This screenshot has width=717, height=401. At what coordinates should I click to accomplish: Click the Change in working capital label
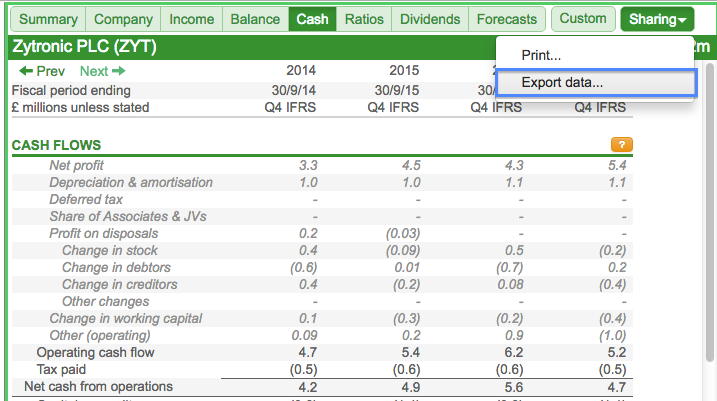(126, 318)
